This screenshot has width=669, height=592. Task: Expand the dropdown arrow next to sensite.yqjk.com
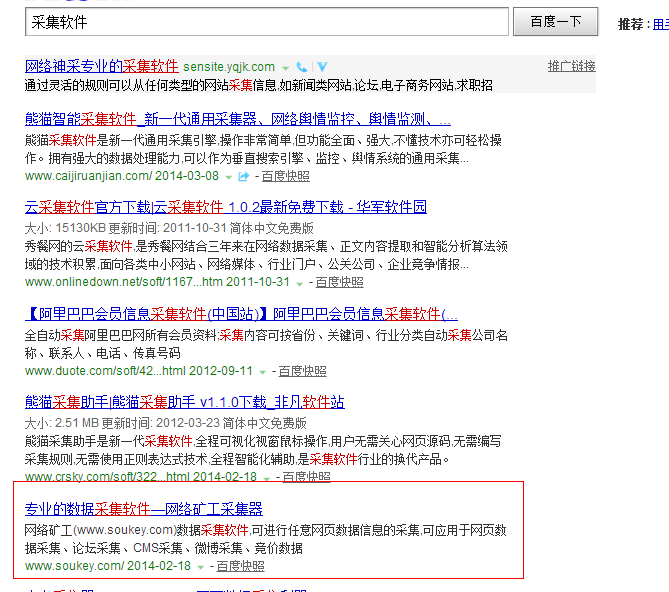pyautogui.click(x=285, y=68)
